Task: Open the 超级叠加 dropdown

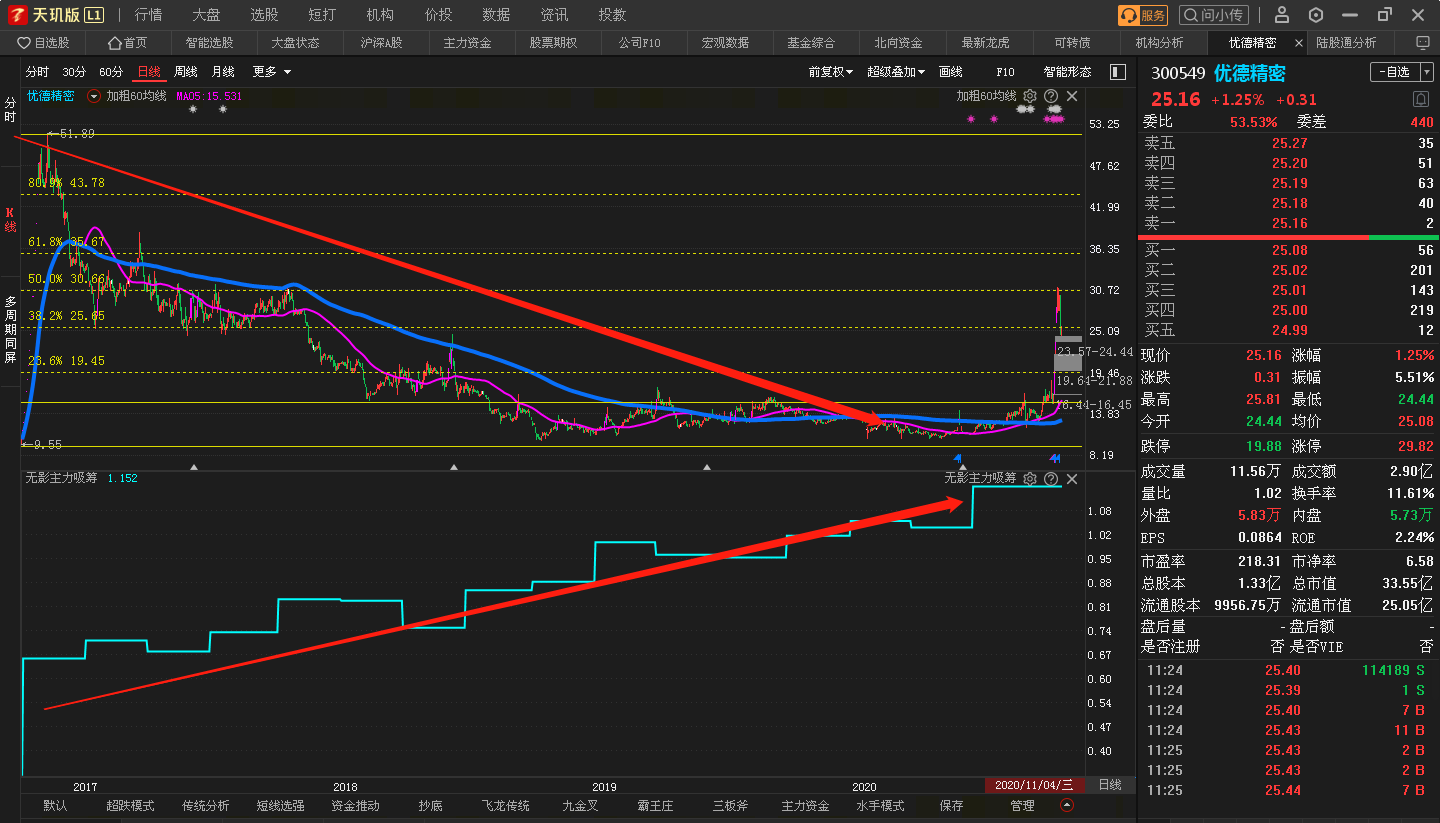Action: (896, 72)
